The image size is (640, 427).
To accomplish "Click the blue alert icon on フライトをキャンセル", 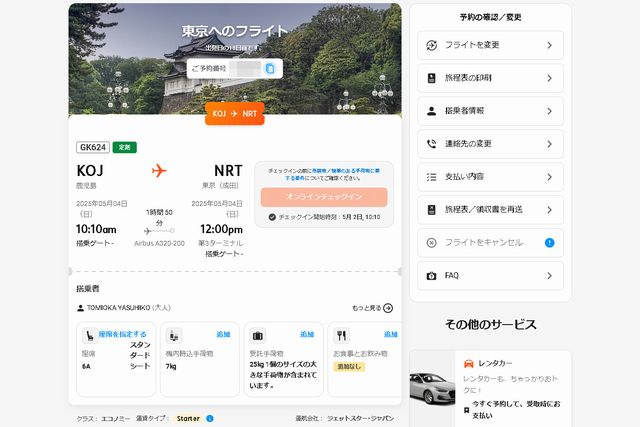I will click(x=549, y=242).
